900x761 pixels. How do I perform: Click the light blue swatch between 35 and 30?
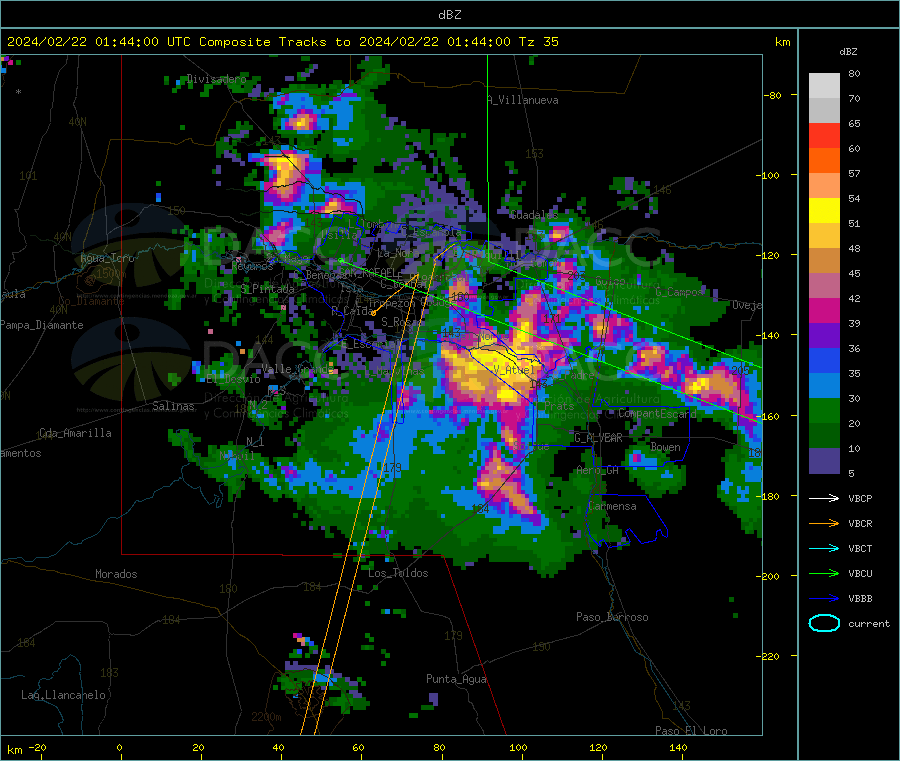(824, 386)
